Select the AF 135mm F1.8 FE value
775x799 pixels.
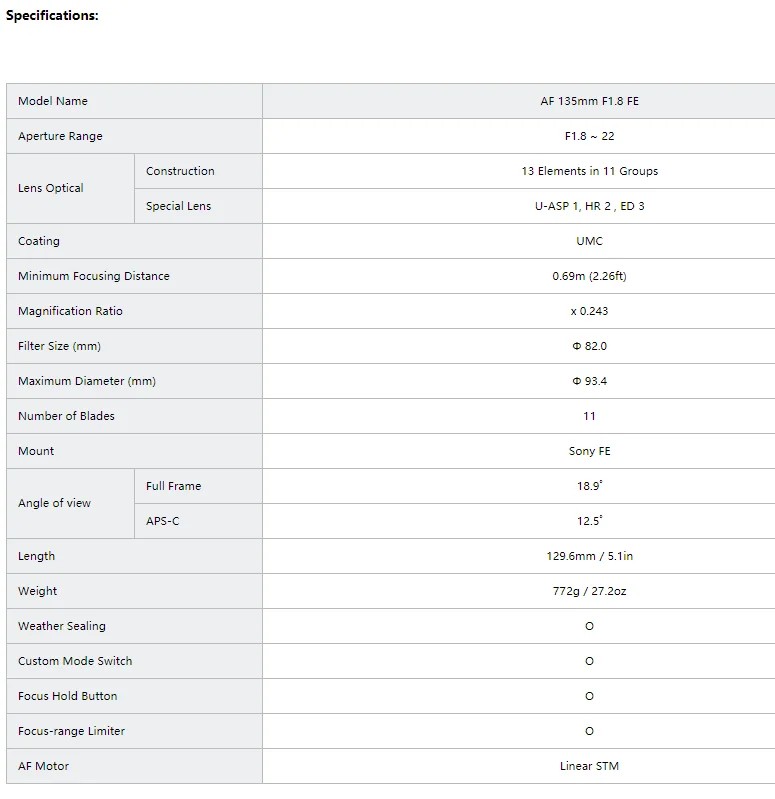click(589, 101)
